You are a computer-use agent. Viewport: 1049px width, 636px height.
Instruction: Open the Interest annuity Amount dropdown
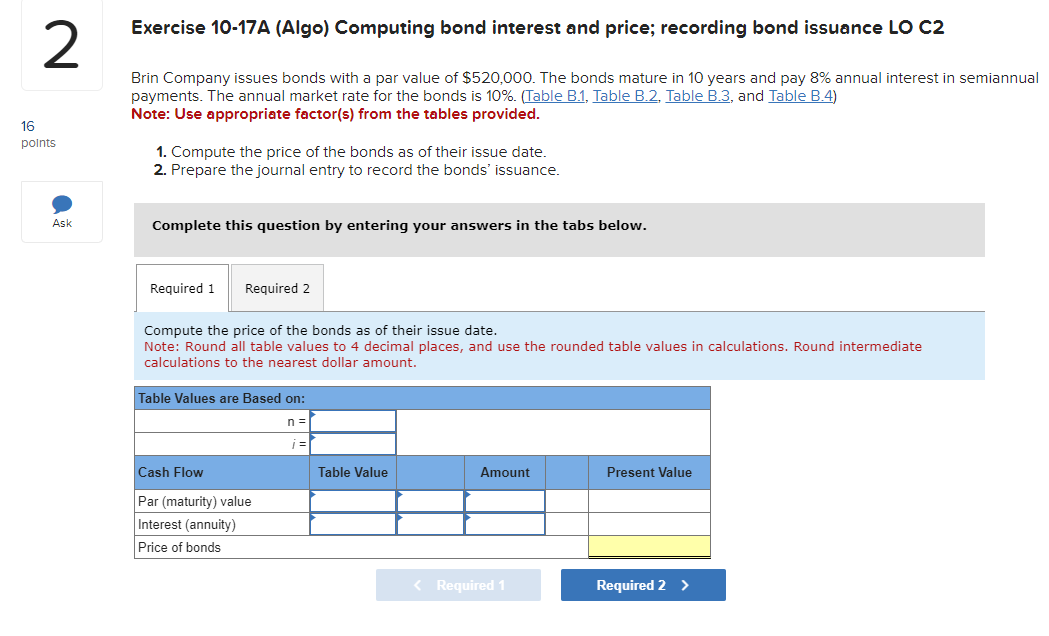(504, 524)
